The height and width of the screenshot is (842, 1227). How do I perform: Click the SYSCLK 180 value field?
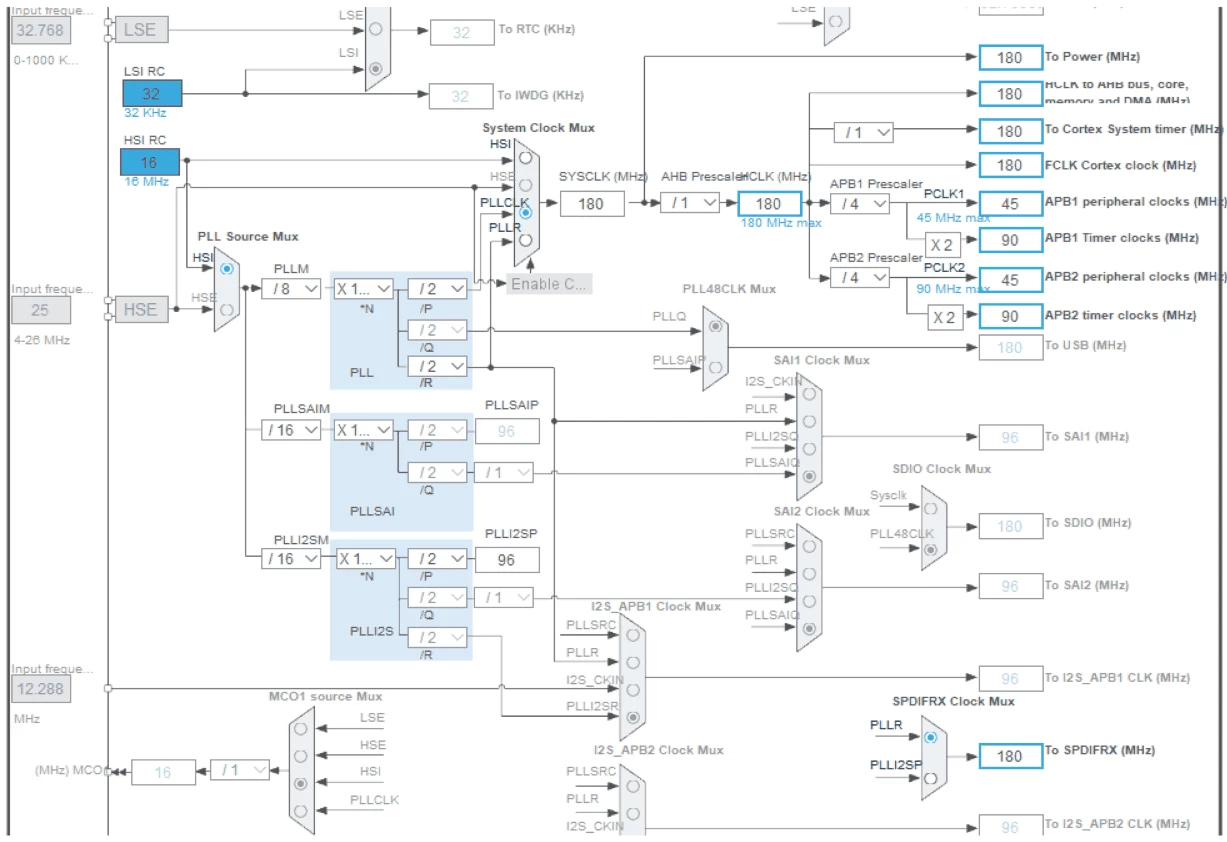pos(592,204)
